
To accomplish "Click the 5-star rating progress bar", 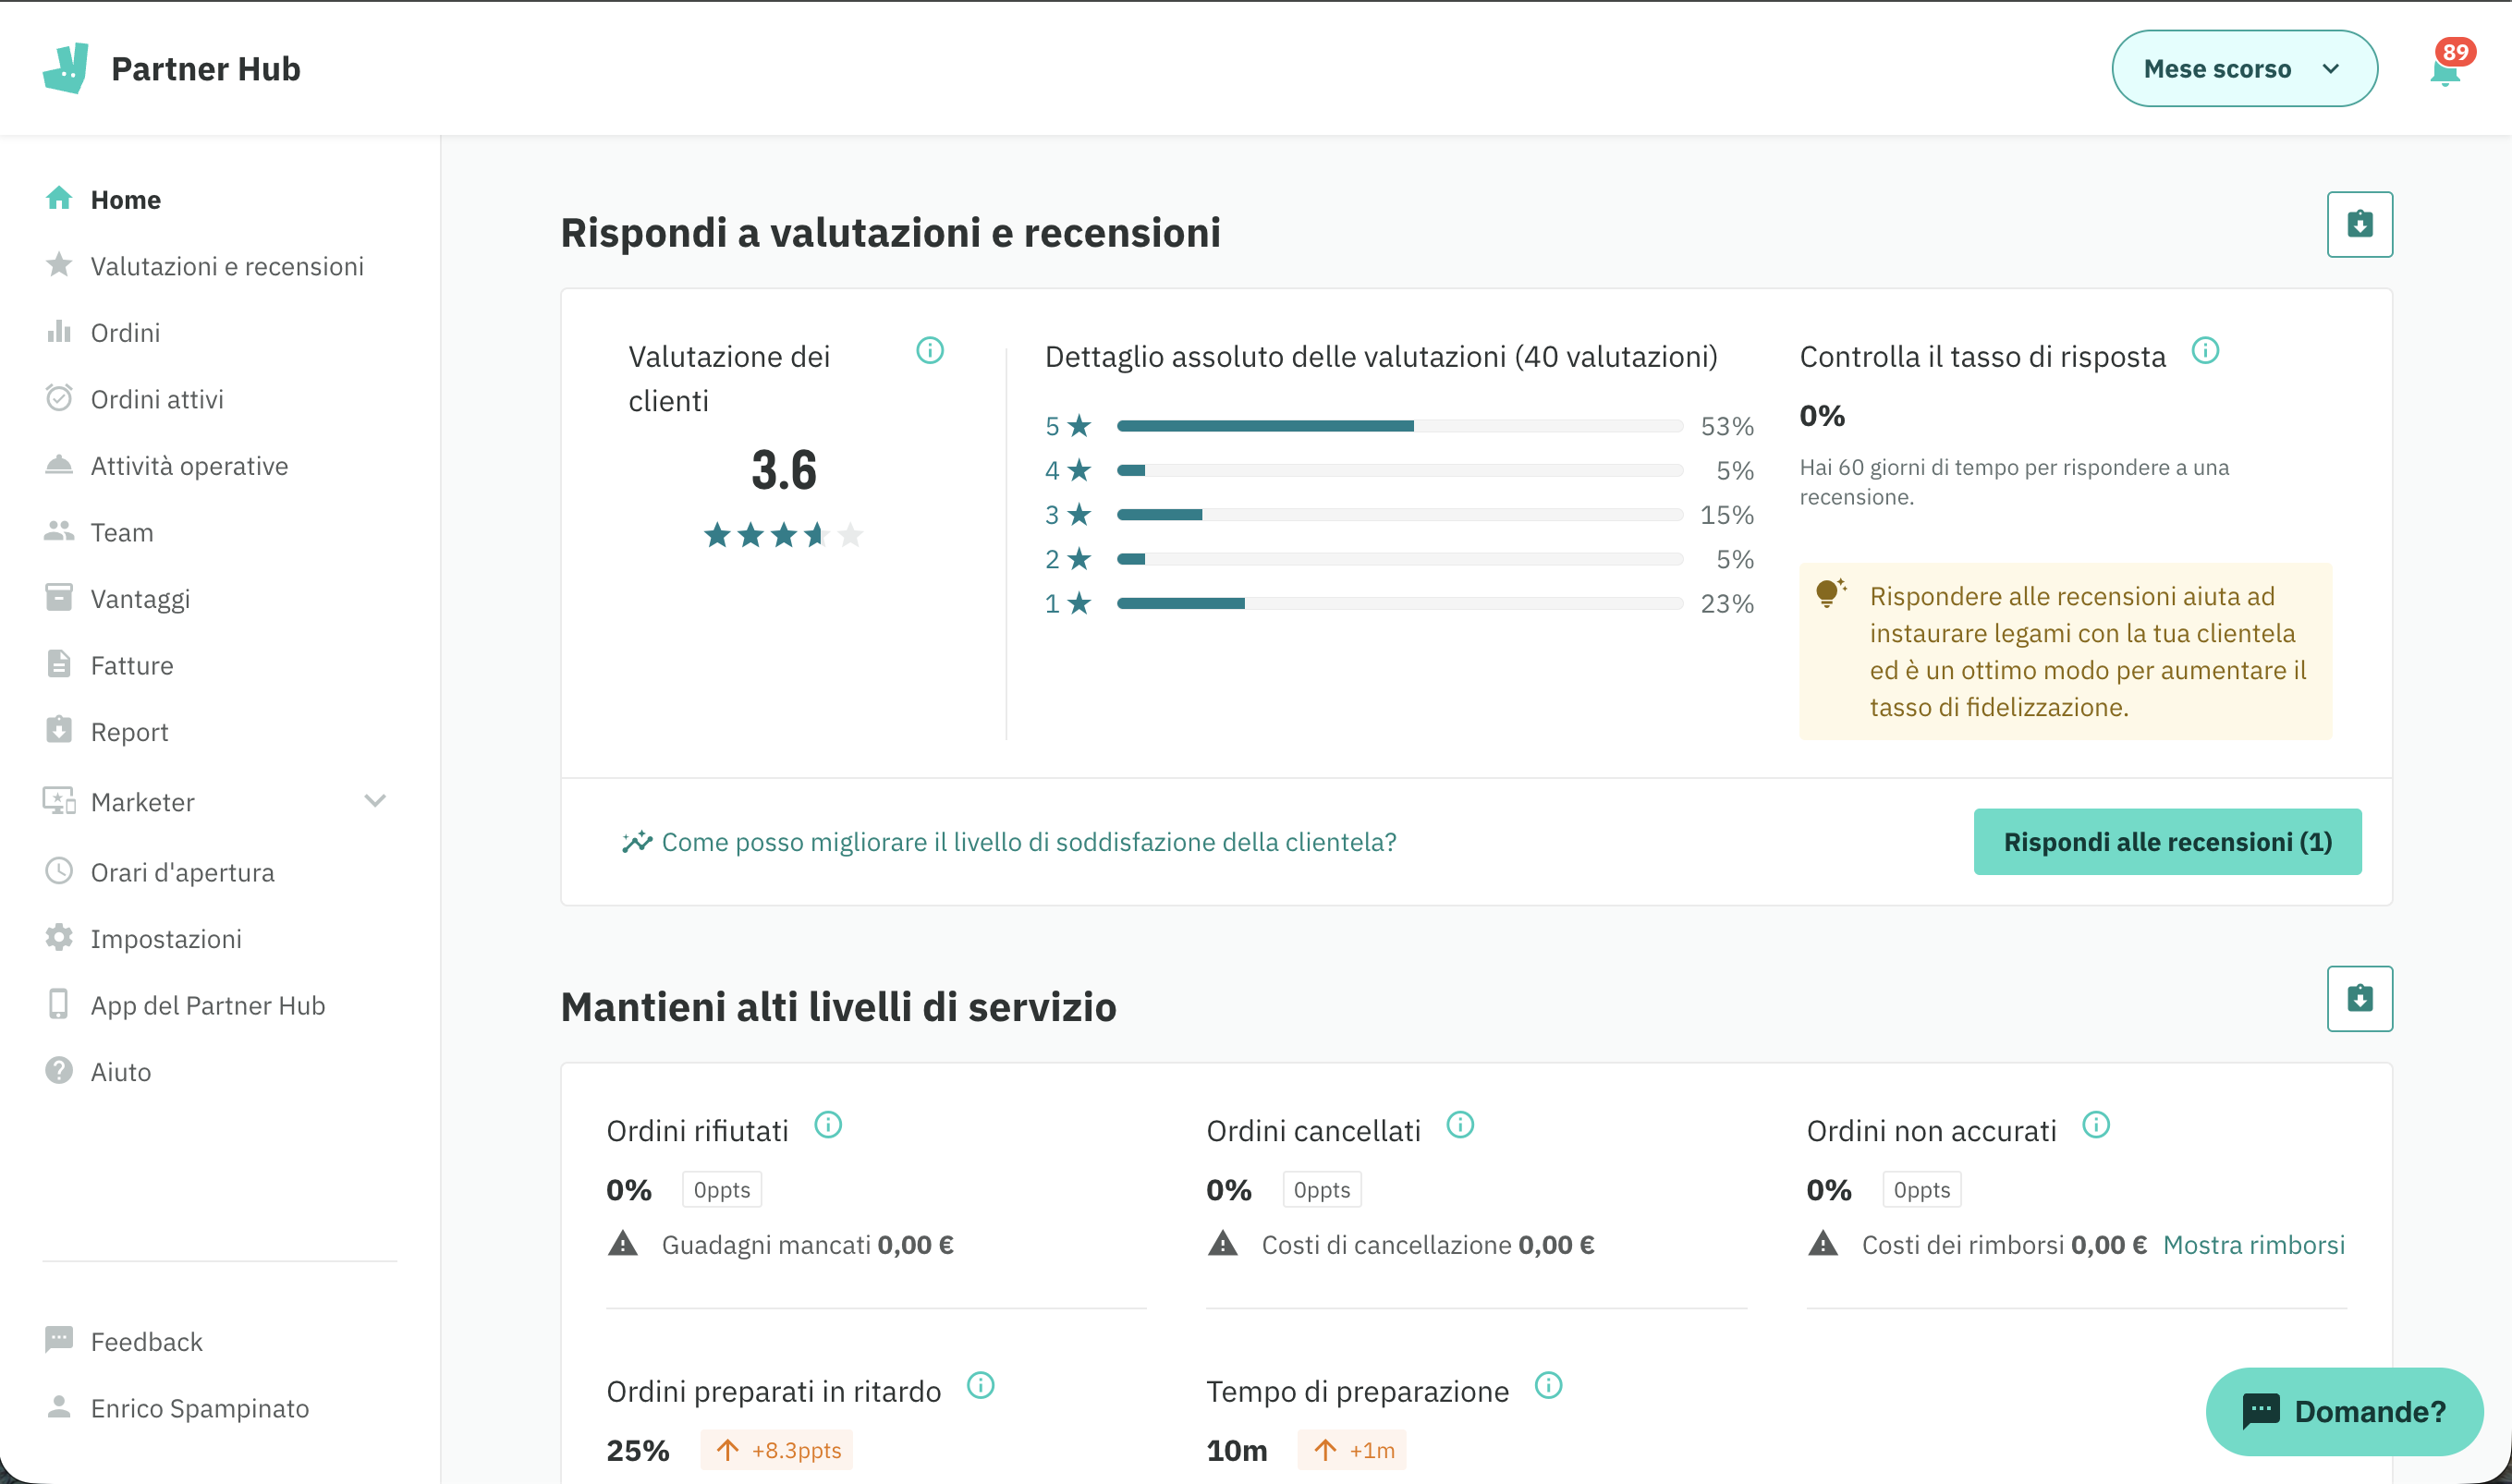I will (x=1400, y=426).
